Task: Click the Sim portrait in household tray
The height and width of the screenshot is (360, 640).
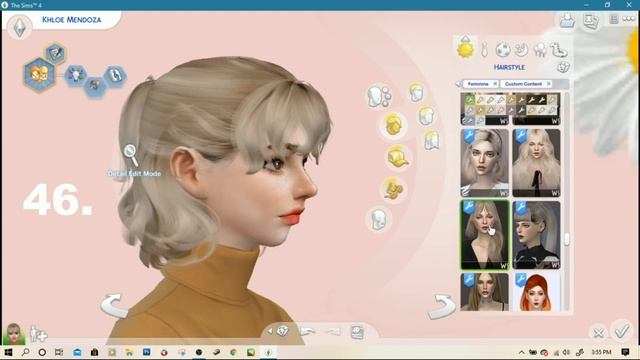Action: coord(13,334)
